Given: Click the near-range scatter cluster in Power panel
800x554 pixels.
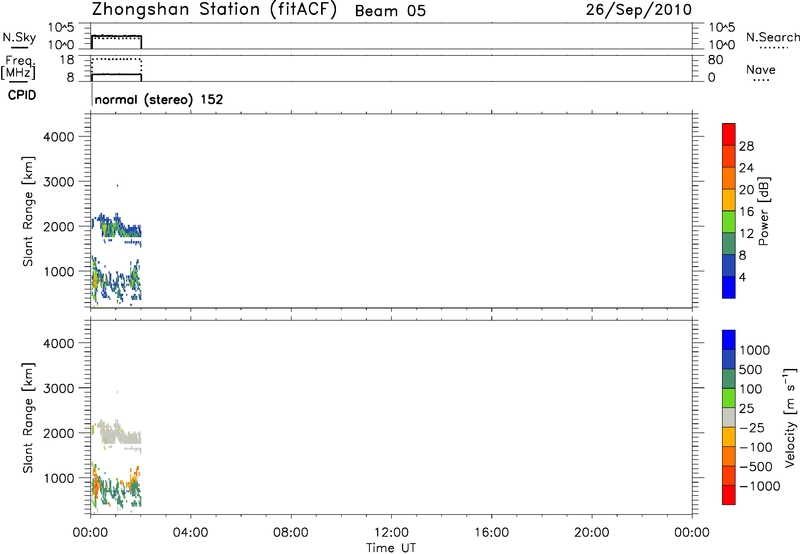Looking at the screenshot, I should tap(115, 281).
